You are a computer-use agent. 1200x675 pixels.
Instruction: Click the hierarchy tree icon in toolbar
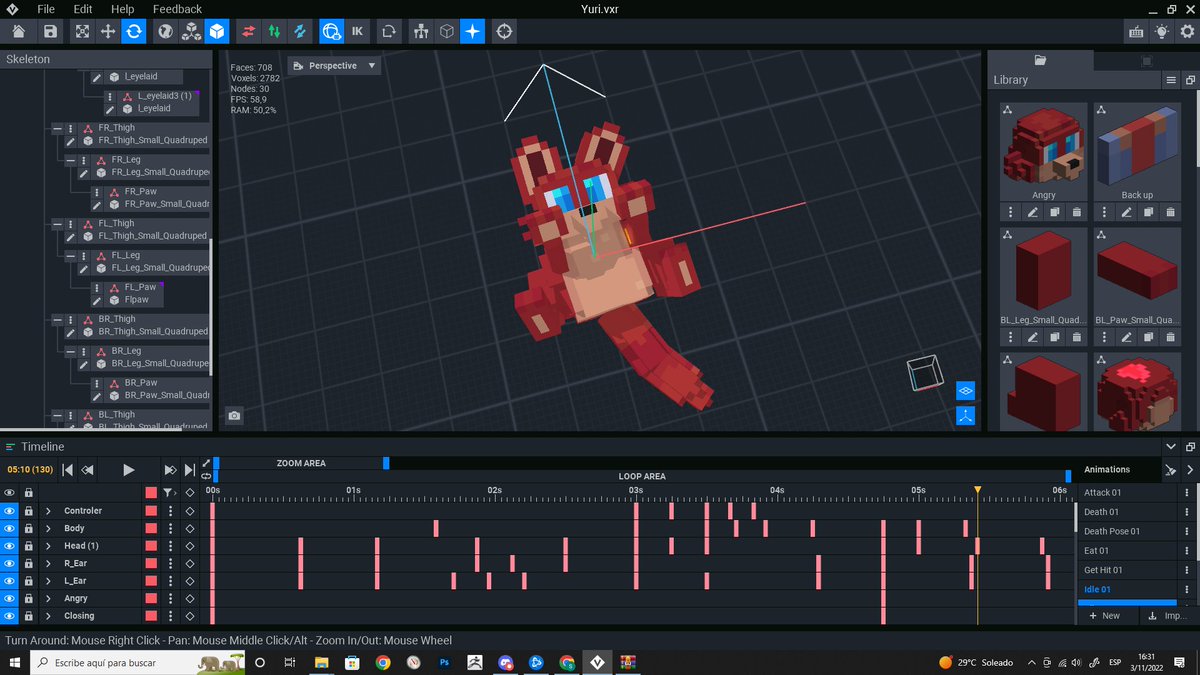pos(421,31)
